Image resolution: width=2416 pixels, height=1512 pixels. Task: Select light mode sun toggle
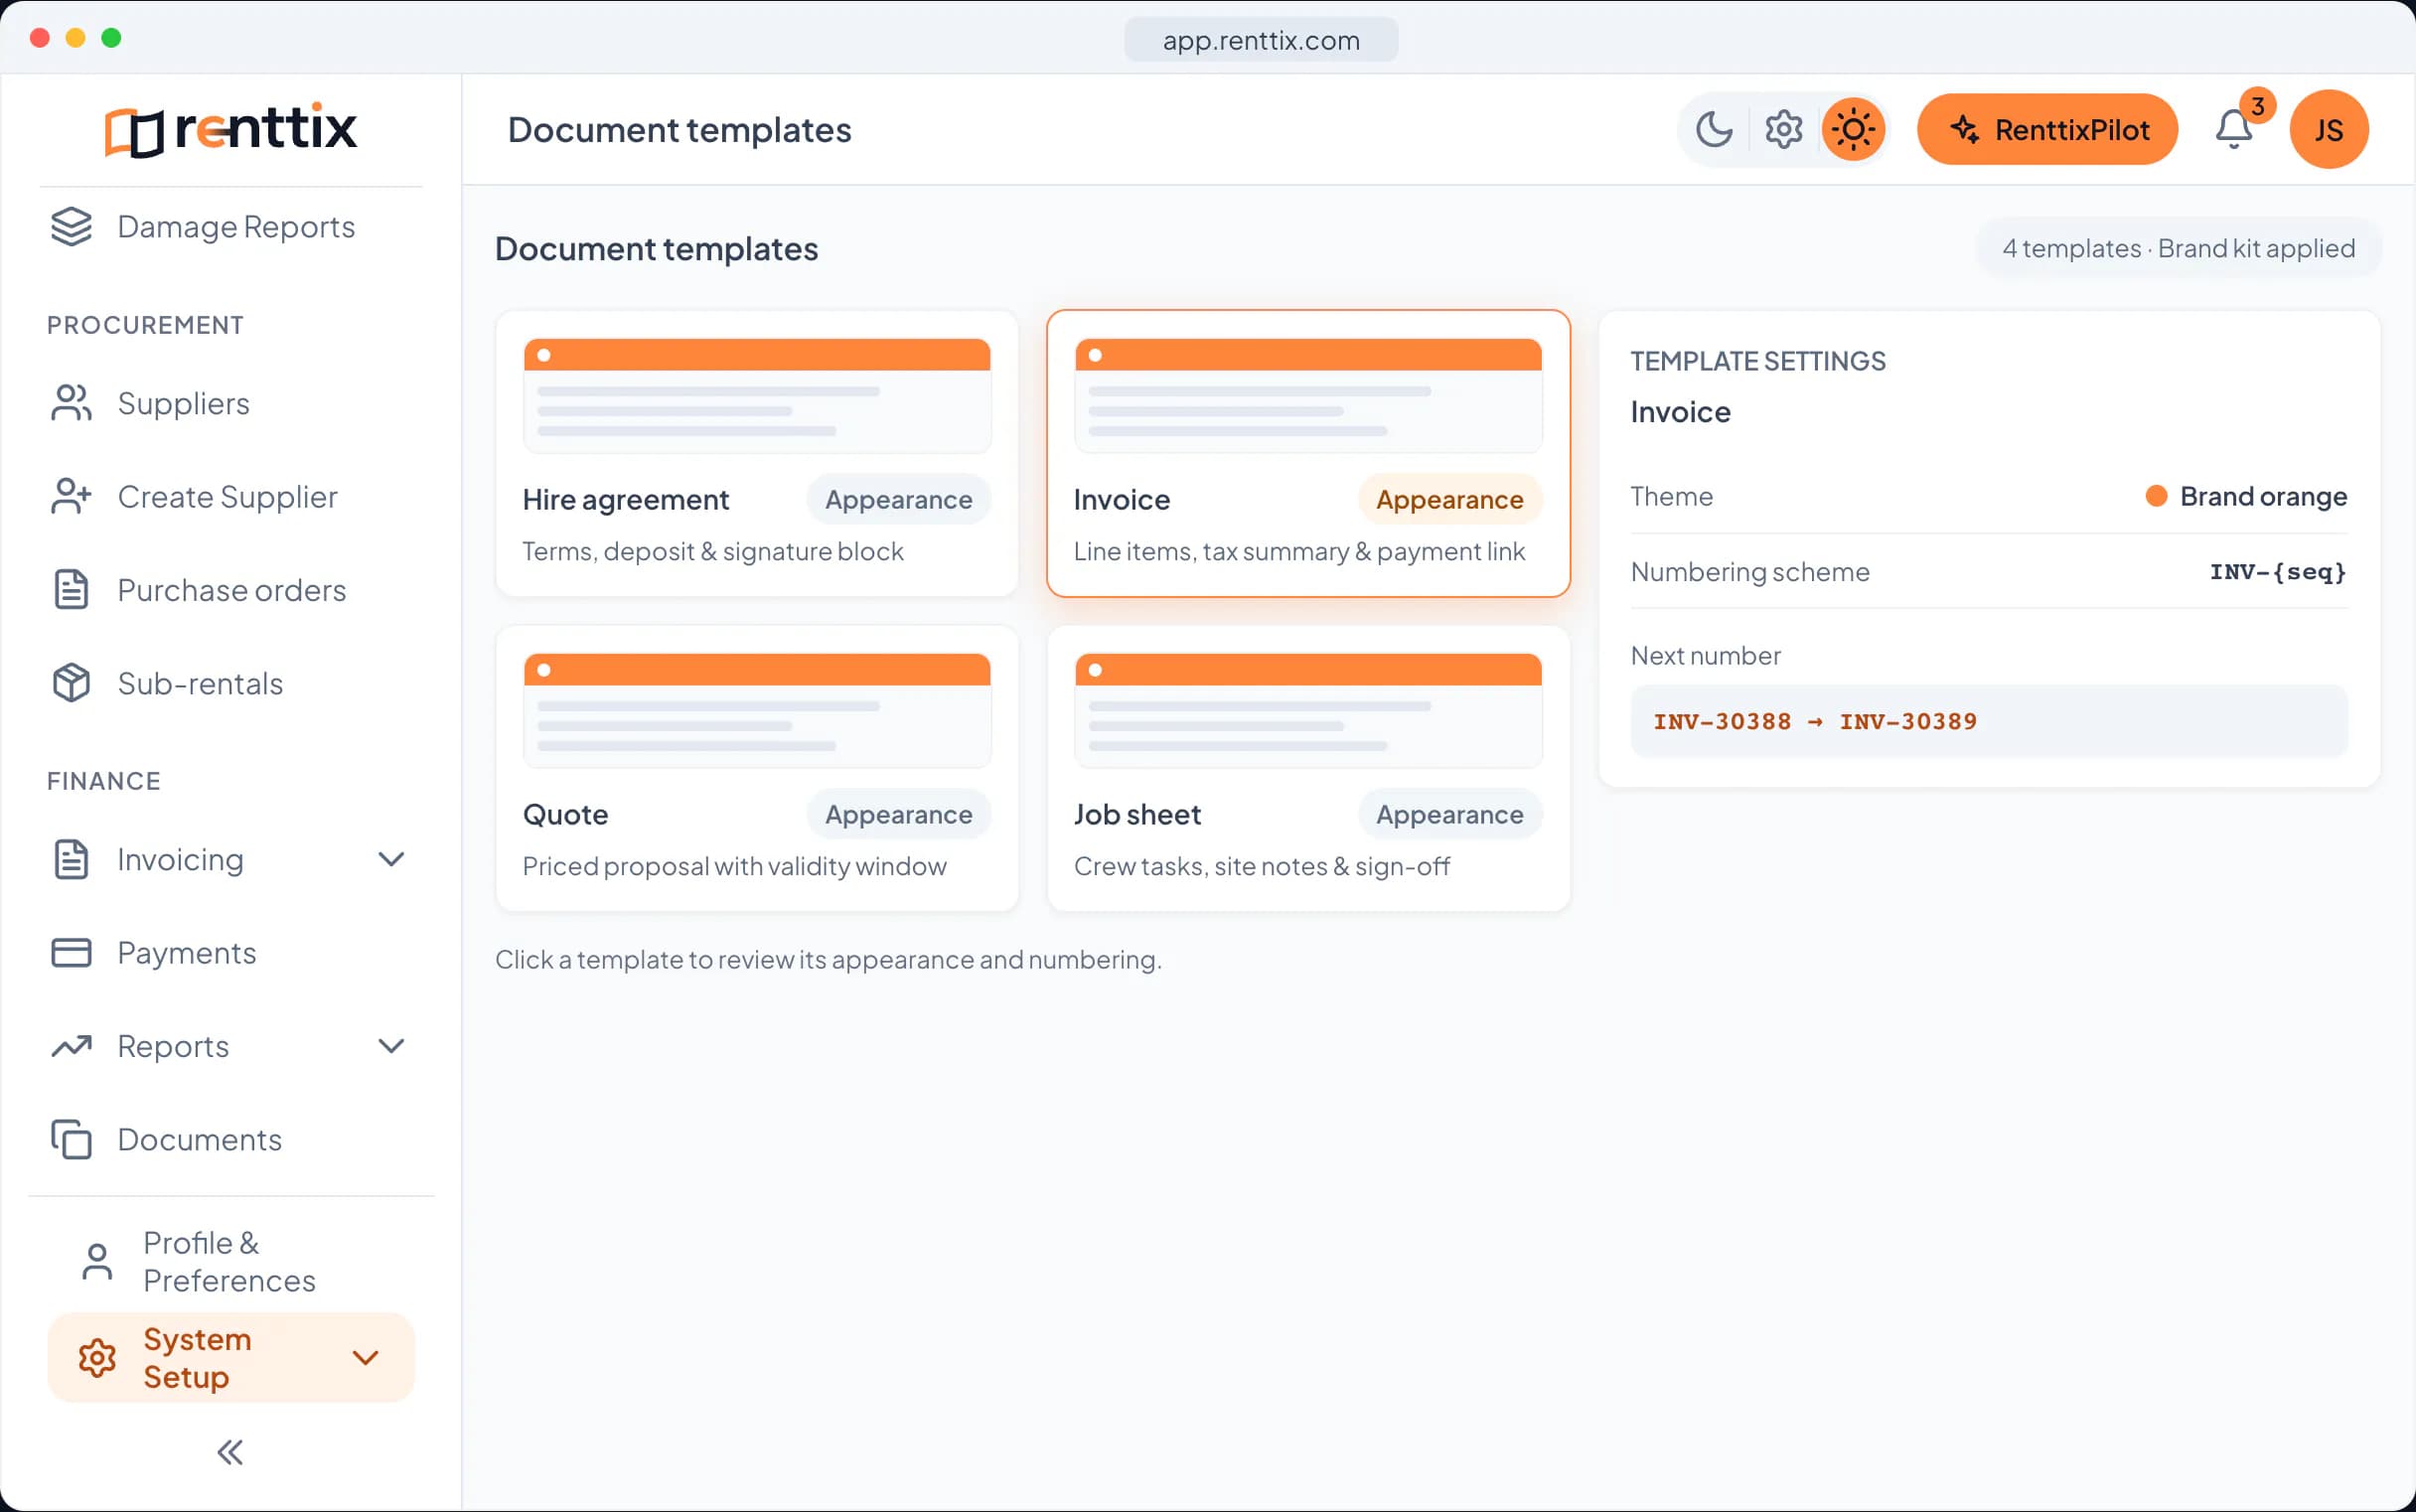coord(1853,129)
